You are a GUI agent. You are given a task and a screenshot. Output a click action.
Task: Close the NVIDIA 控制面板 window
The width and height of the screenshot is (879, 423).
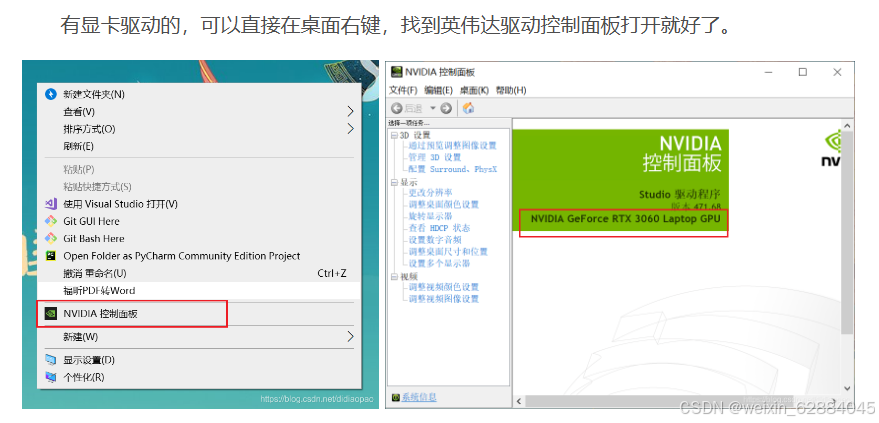pos(837,72)
